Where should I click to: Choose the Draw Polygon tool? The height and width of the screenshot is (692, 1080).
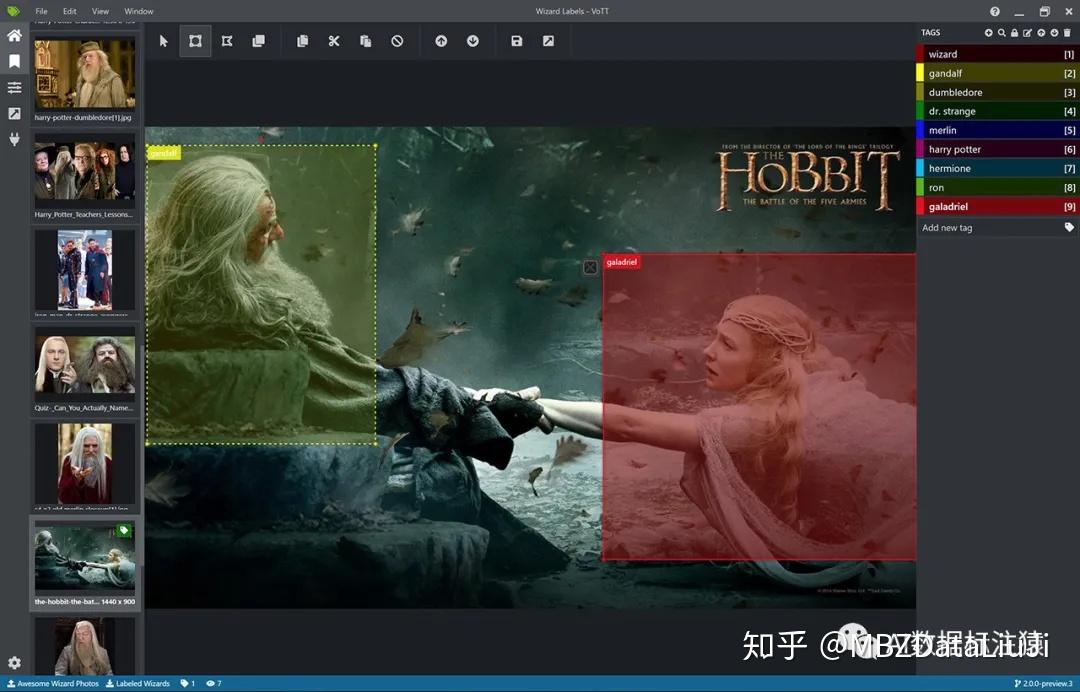227,41
